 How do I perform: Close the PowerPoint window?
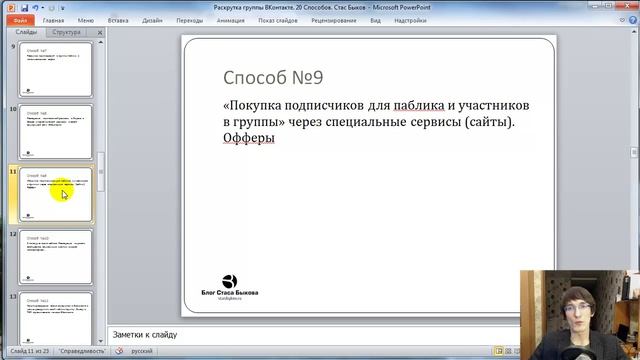pos(627,6)
